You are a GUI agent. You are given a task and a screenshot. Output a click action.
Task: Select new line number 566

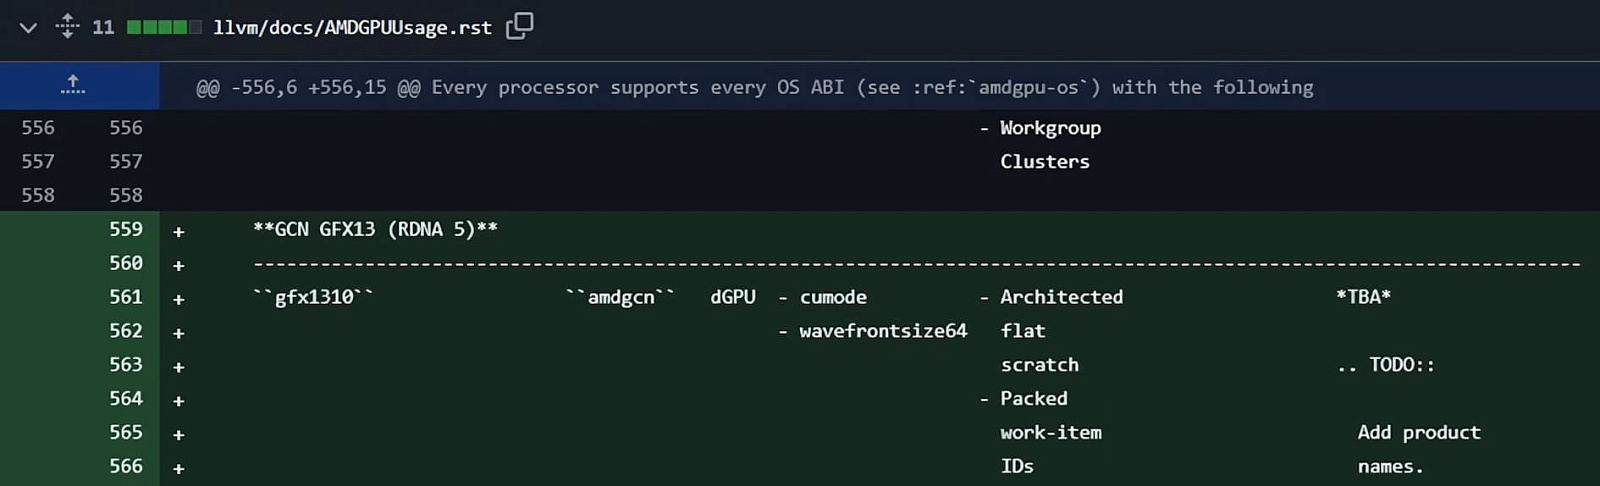point(126,466)
